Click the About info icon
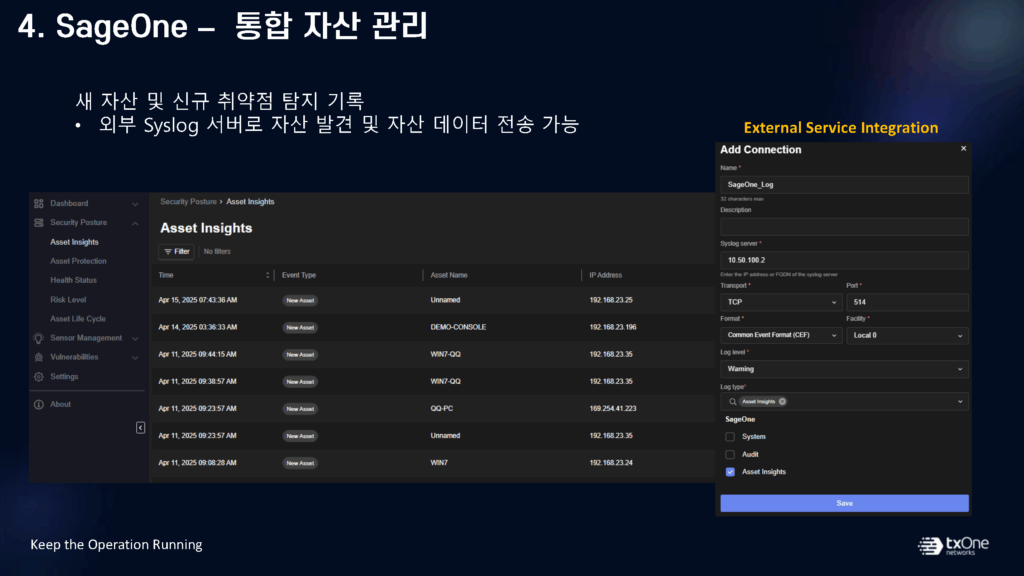 [39, 404]
